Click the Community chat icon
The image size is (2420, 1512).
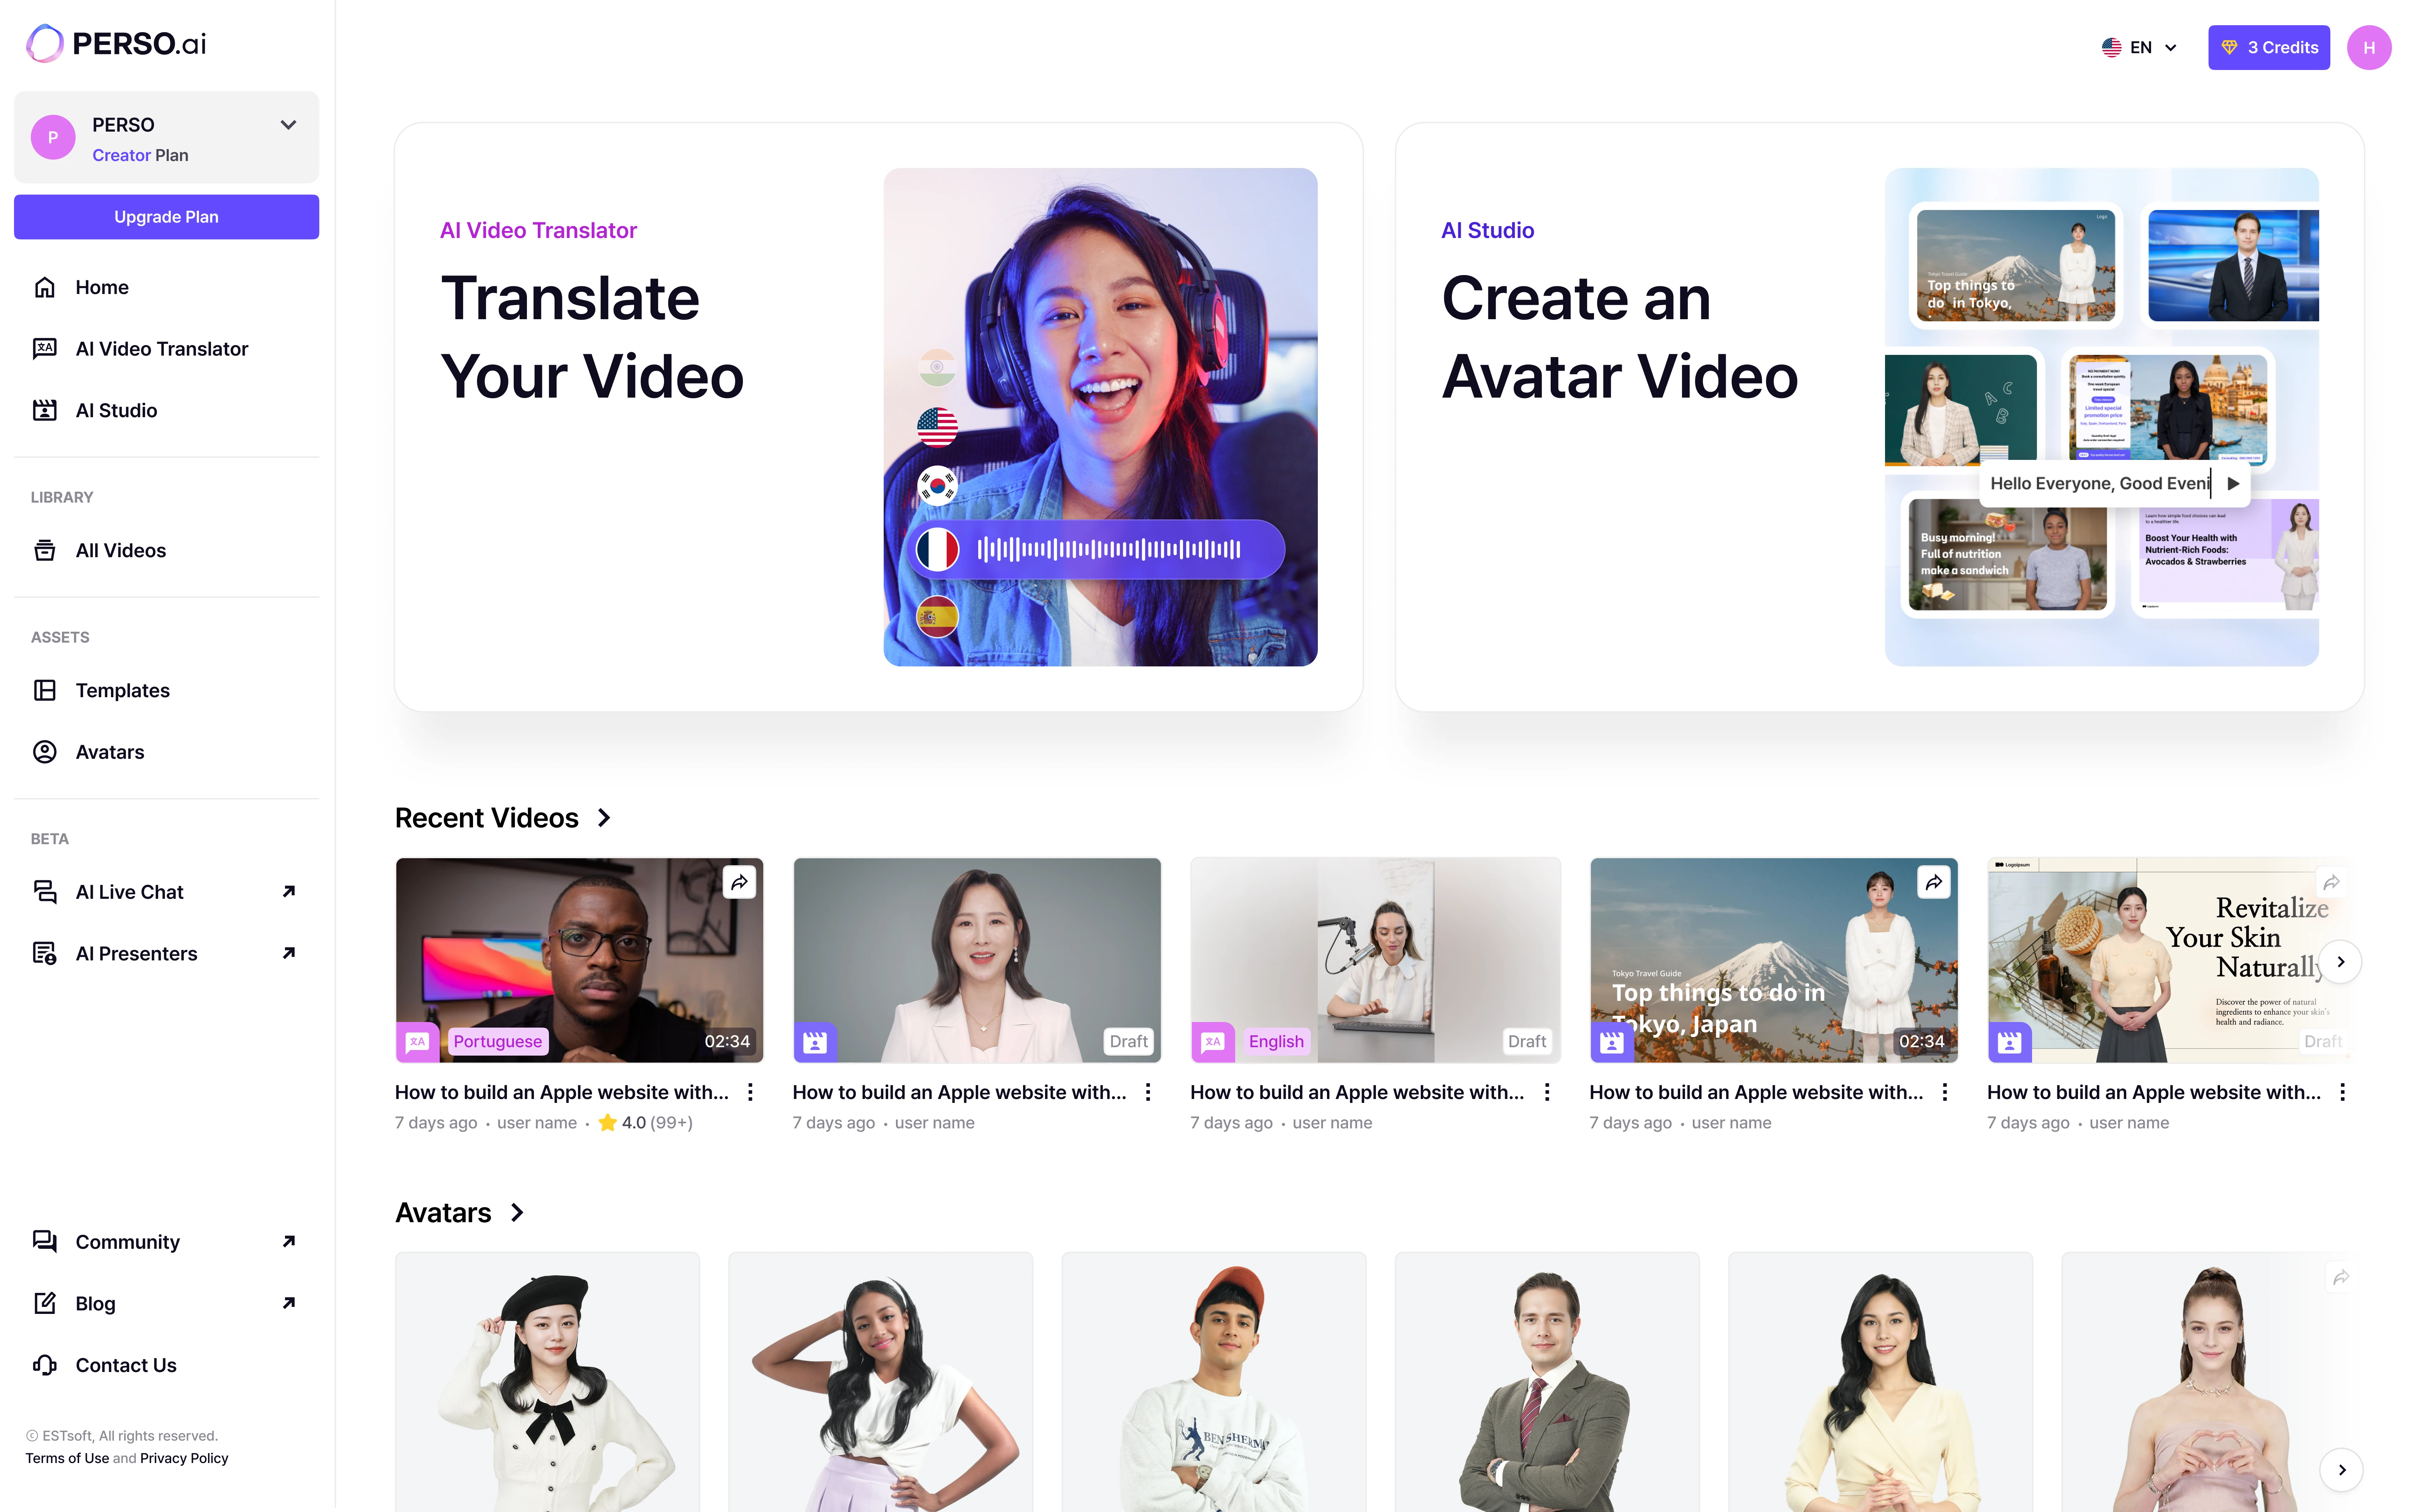click(45, 1242)
